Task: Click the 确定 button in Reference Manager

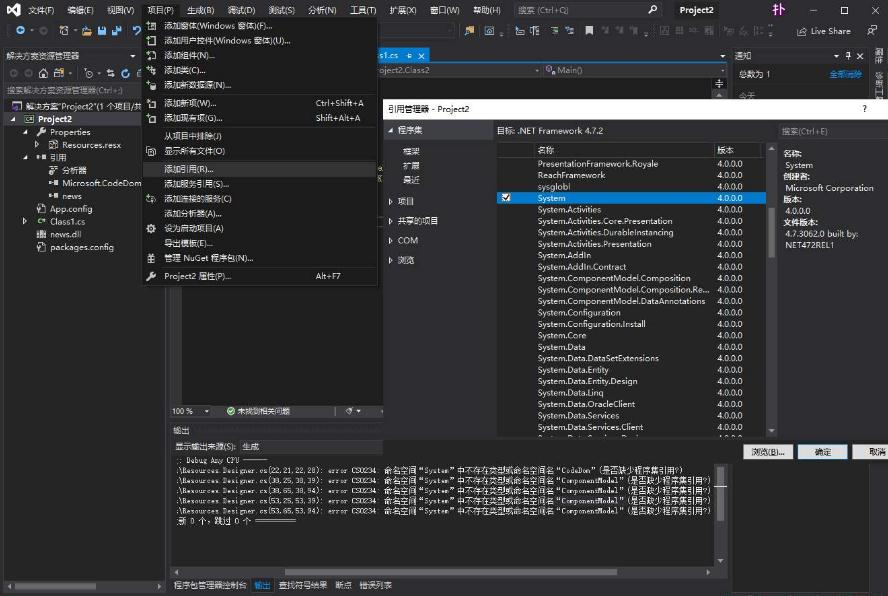Action: click(822, 452)
